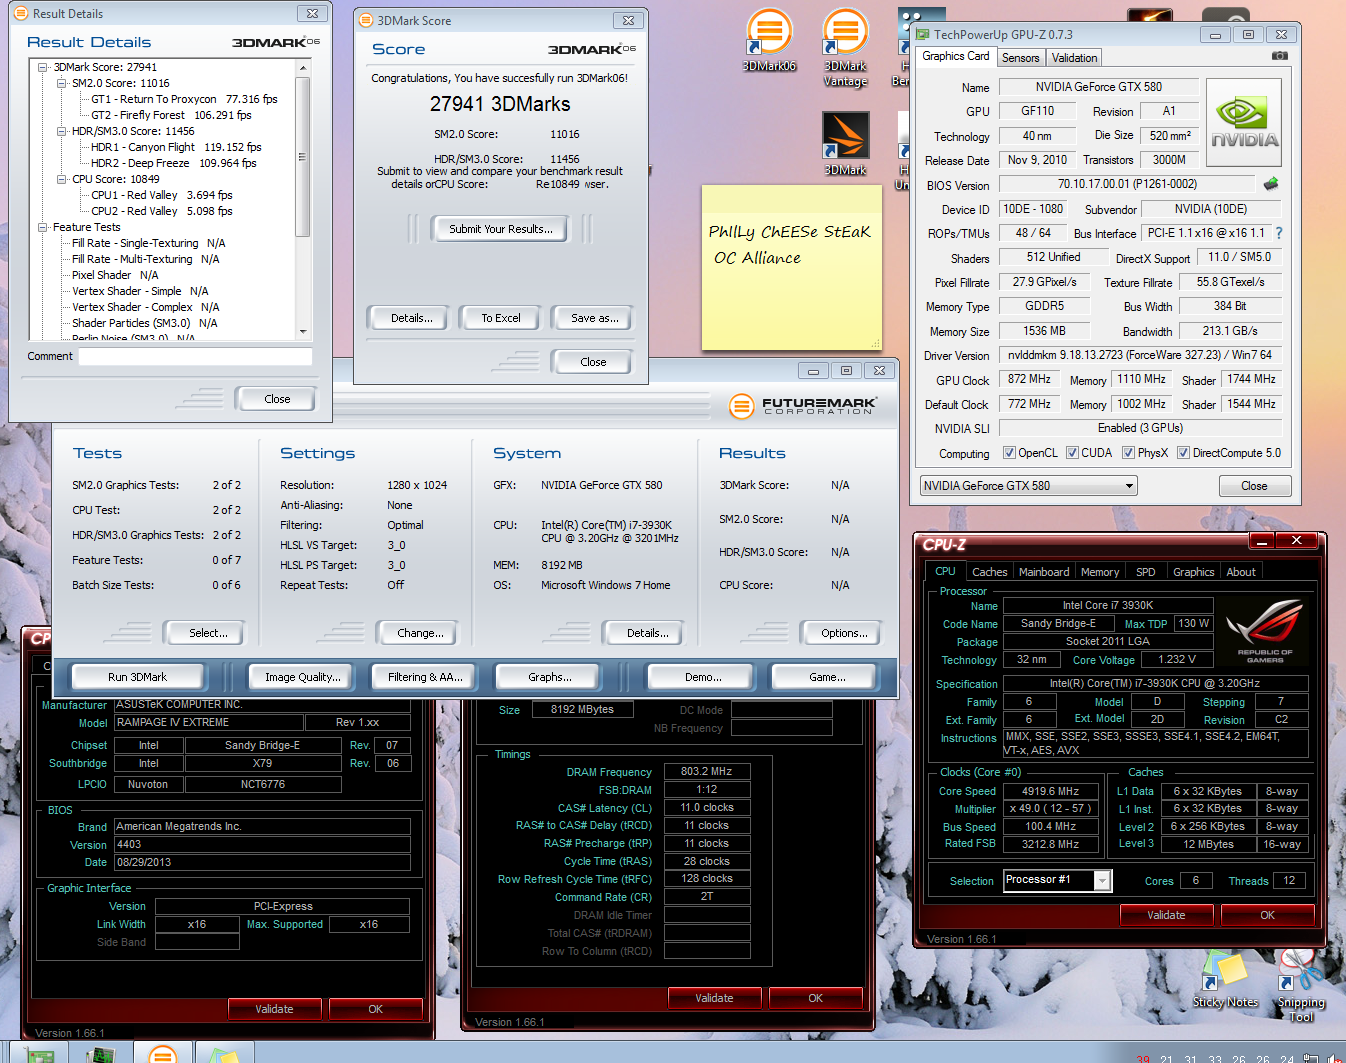Collapse the SM2.0 Score tree node
This screenshot has width=1346, height=1063.
62,83
